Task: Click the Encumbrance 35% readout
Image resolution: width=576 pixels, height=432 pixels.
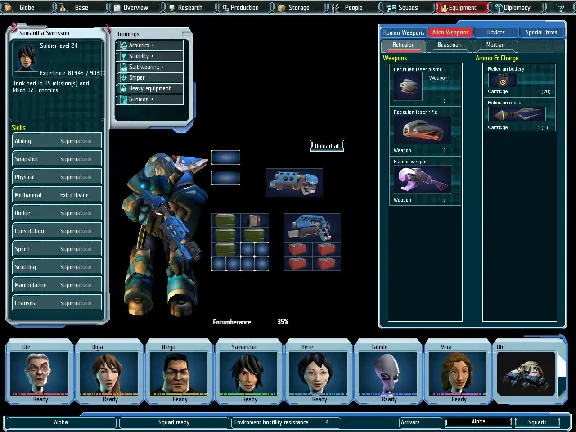Action: coord(251,322)
